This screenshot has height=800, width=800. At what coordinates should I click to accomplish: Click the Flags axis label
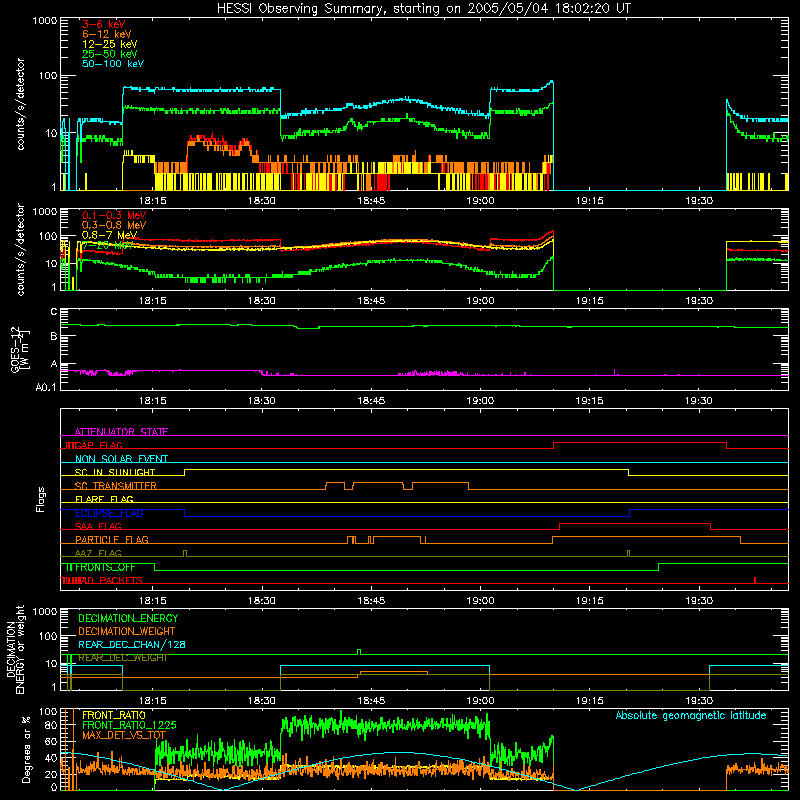41,499
